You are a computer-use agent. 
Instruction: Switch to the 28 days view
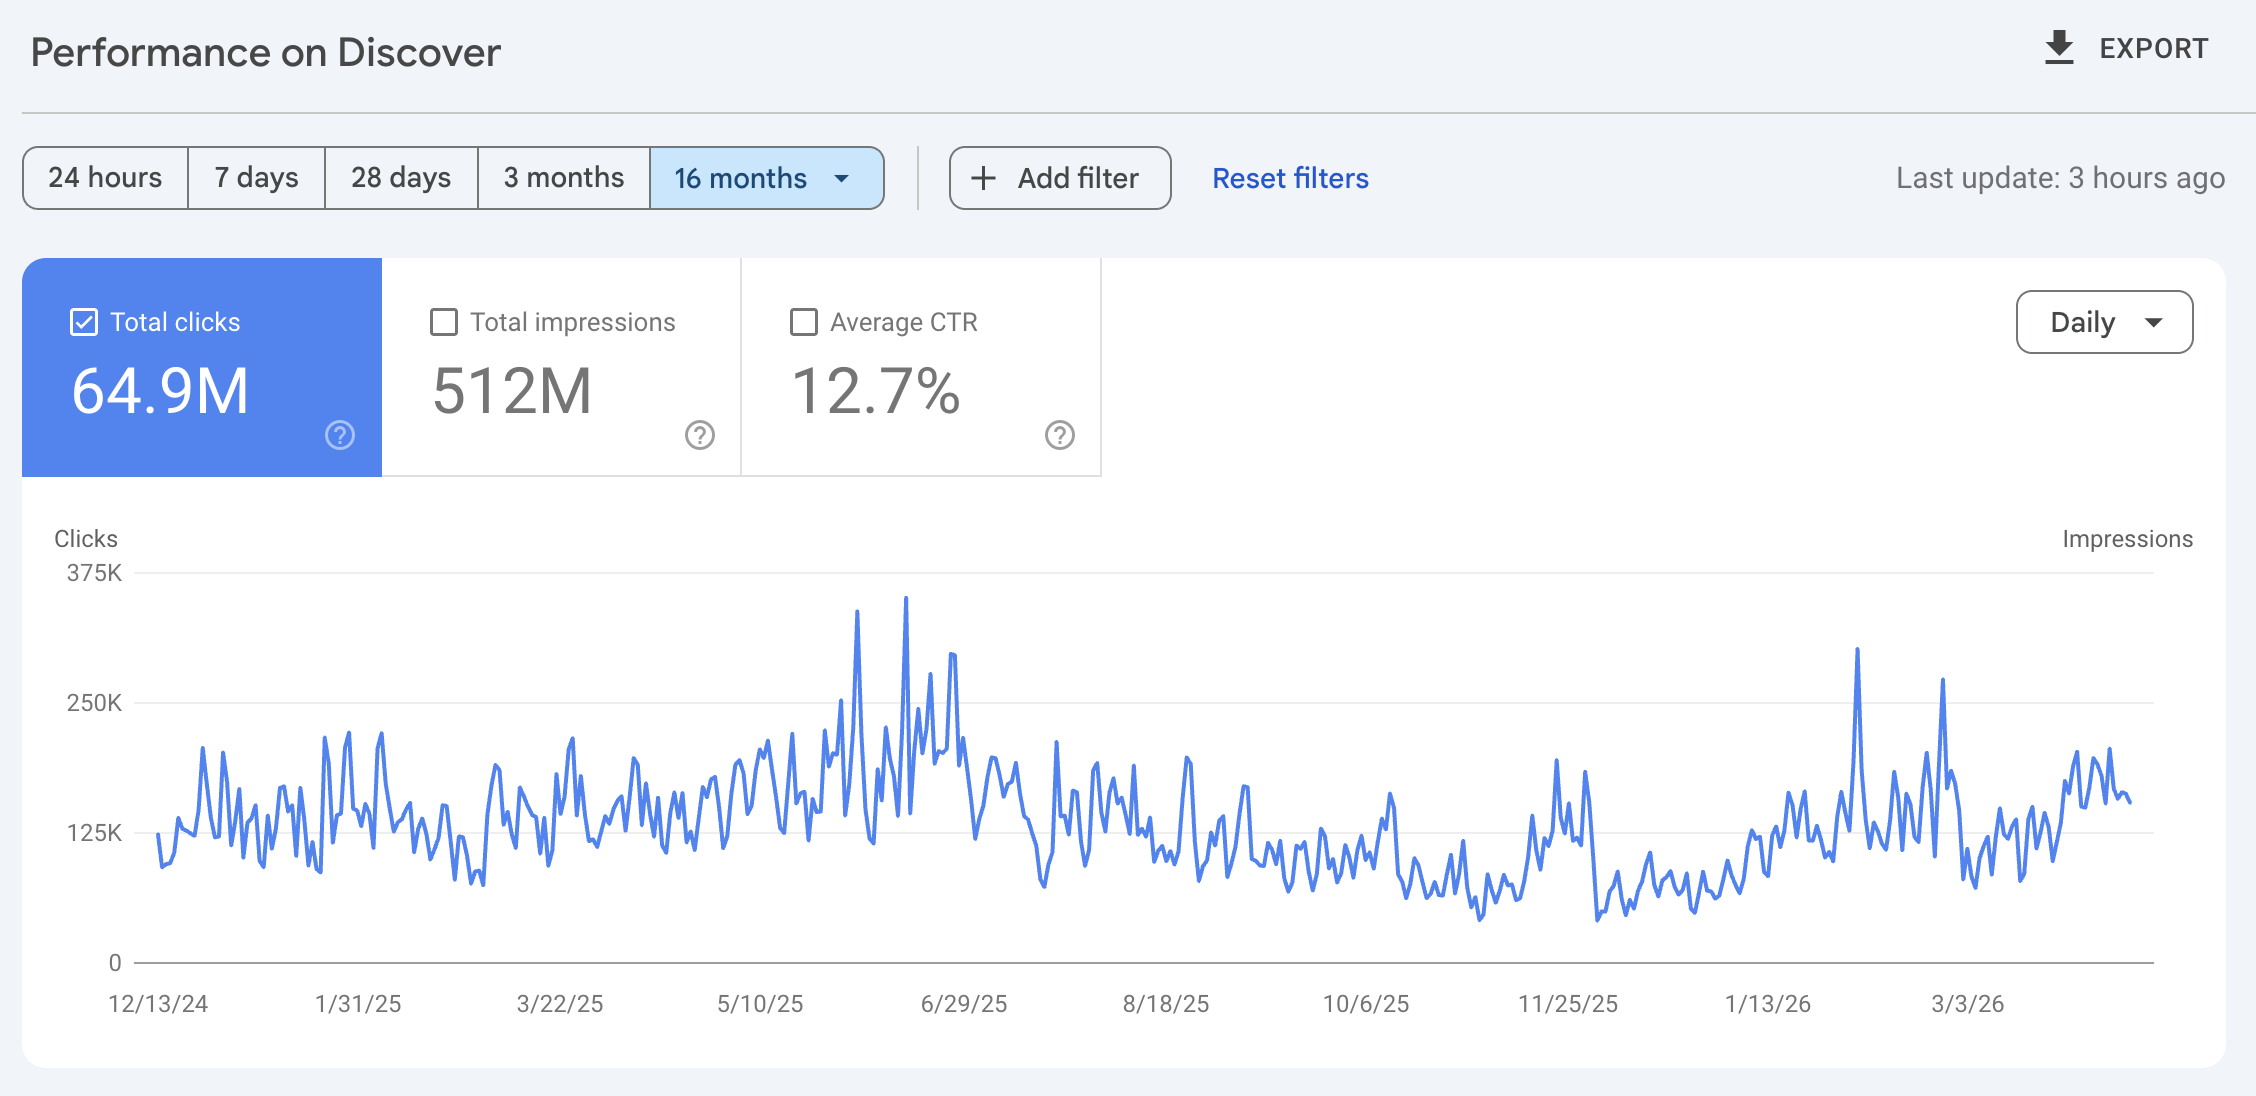(400, 178)
